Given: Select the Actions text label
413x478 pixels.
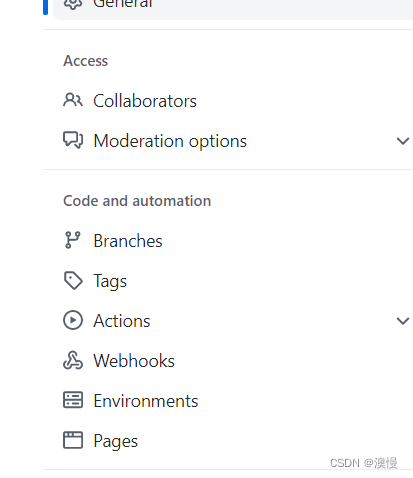Looking at the screenshot, I should click(x=122, y=321).
